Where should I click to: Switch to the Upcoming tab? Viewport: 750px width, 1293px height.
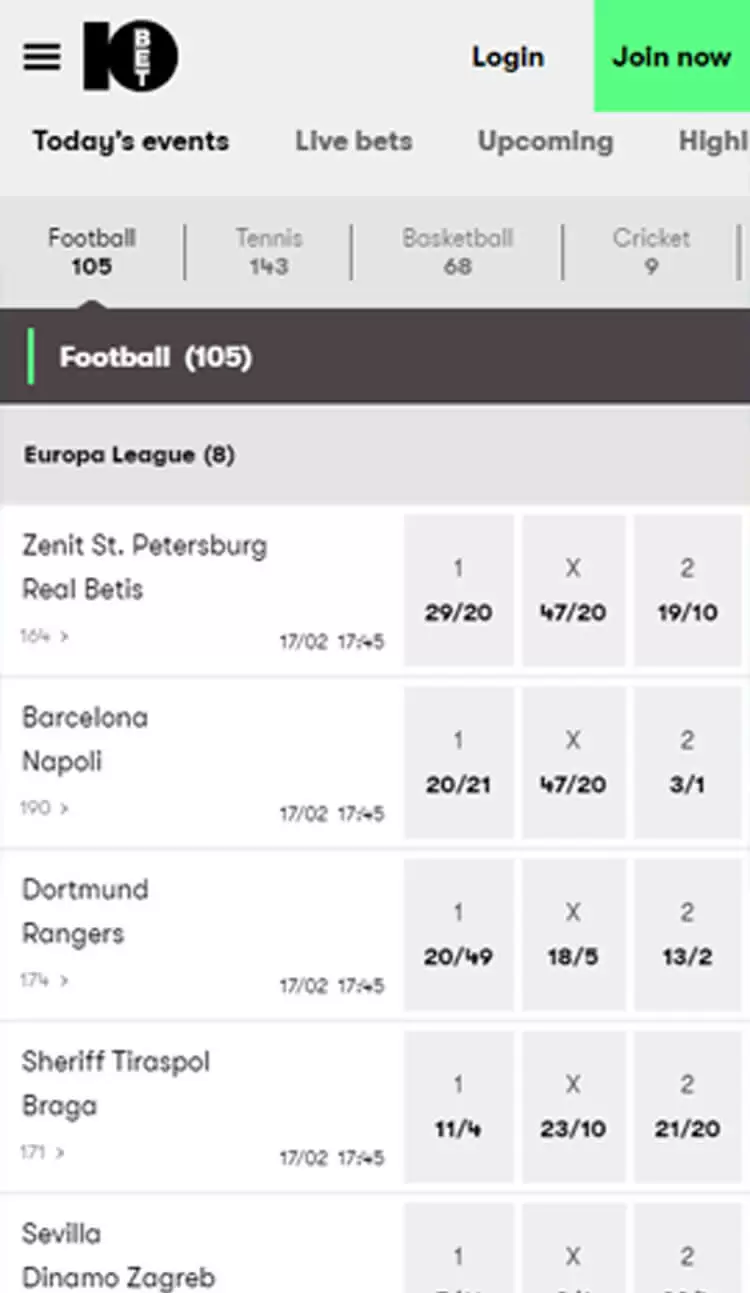(545, 142)
